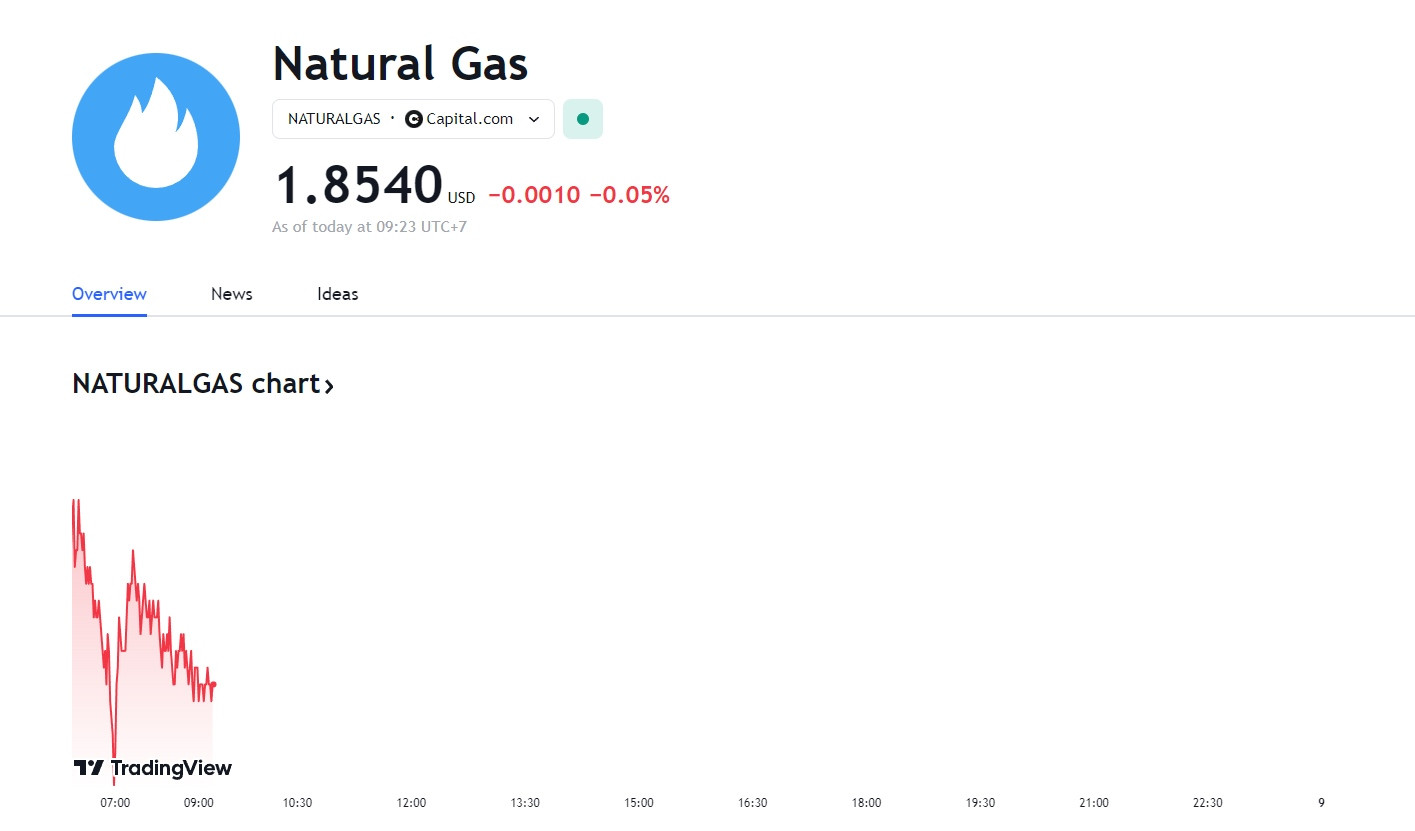Click the lowest dip on the red chart line
The image size is (1415, 831).
[x=114, y=778]
